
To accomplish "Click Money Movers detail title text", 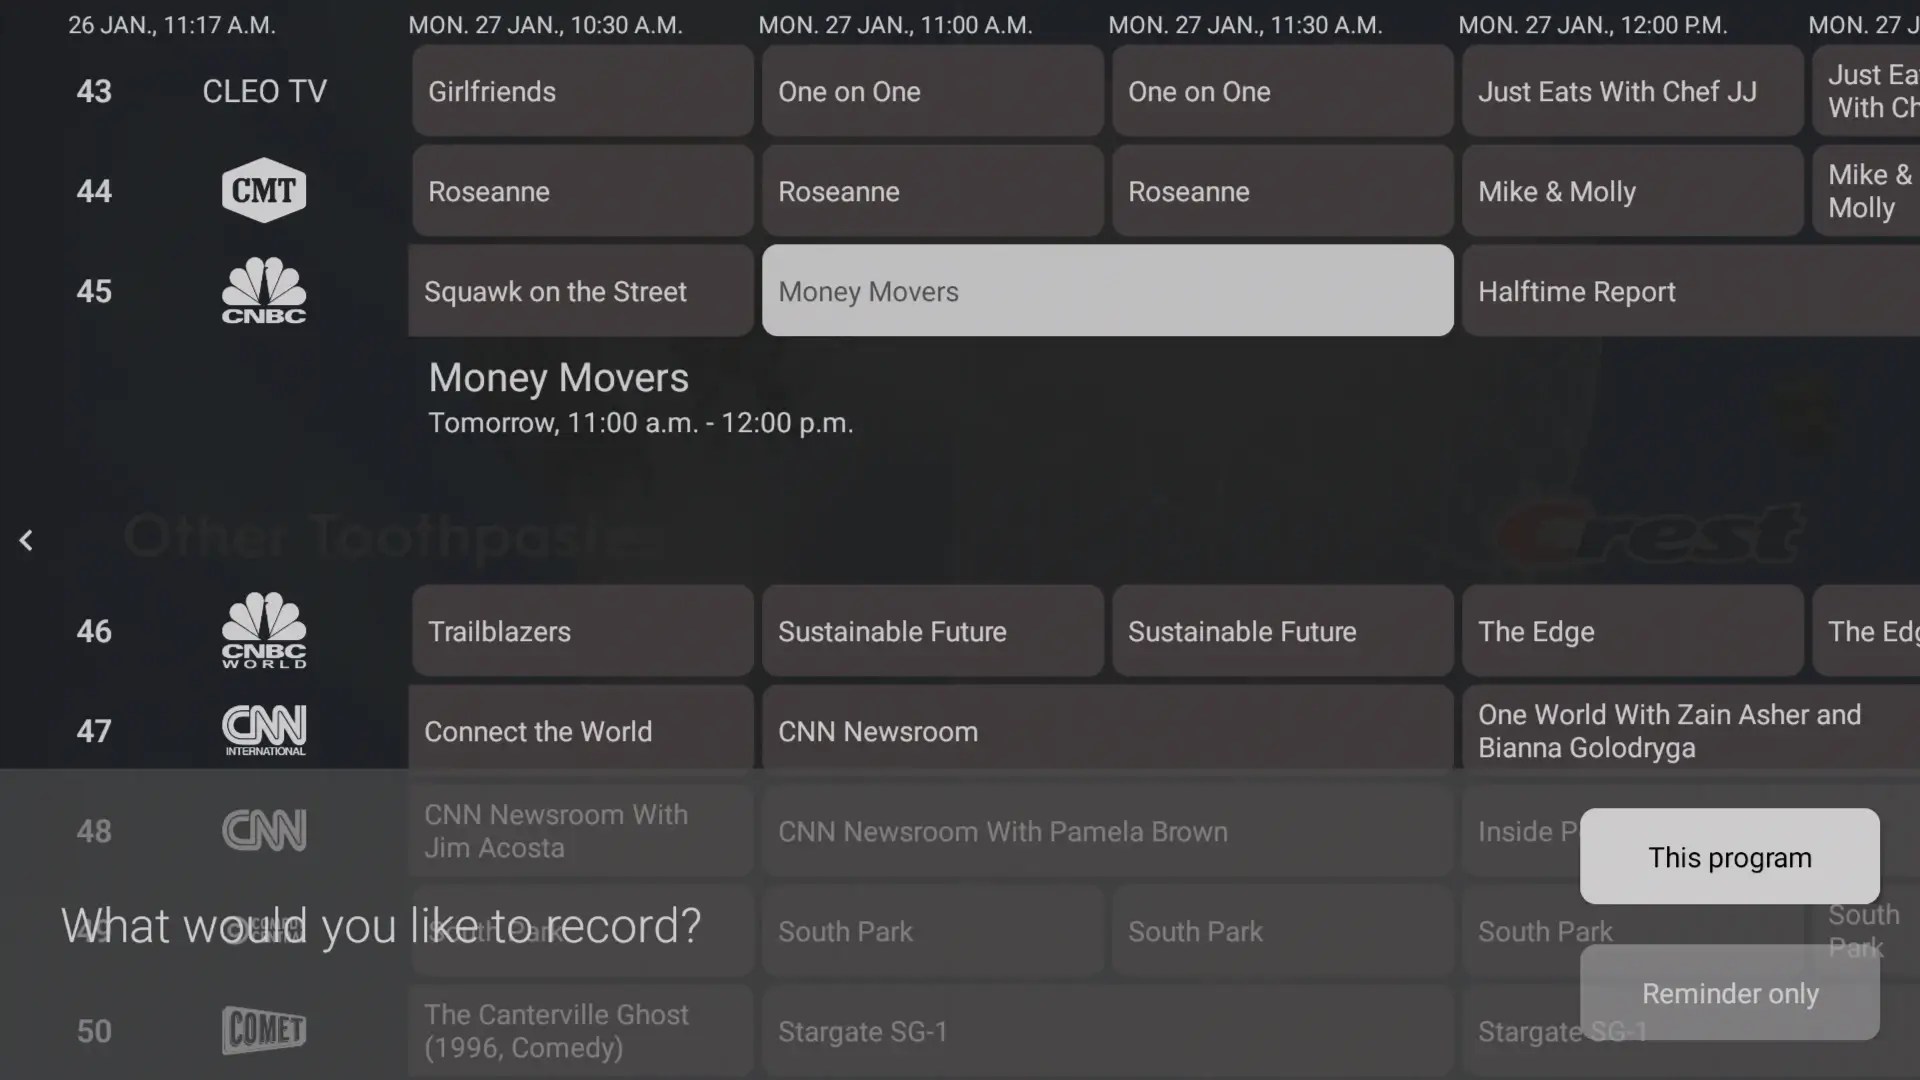I will (x=559, y=378).
